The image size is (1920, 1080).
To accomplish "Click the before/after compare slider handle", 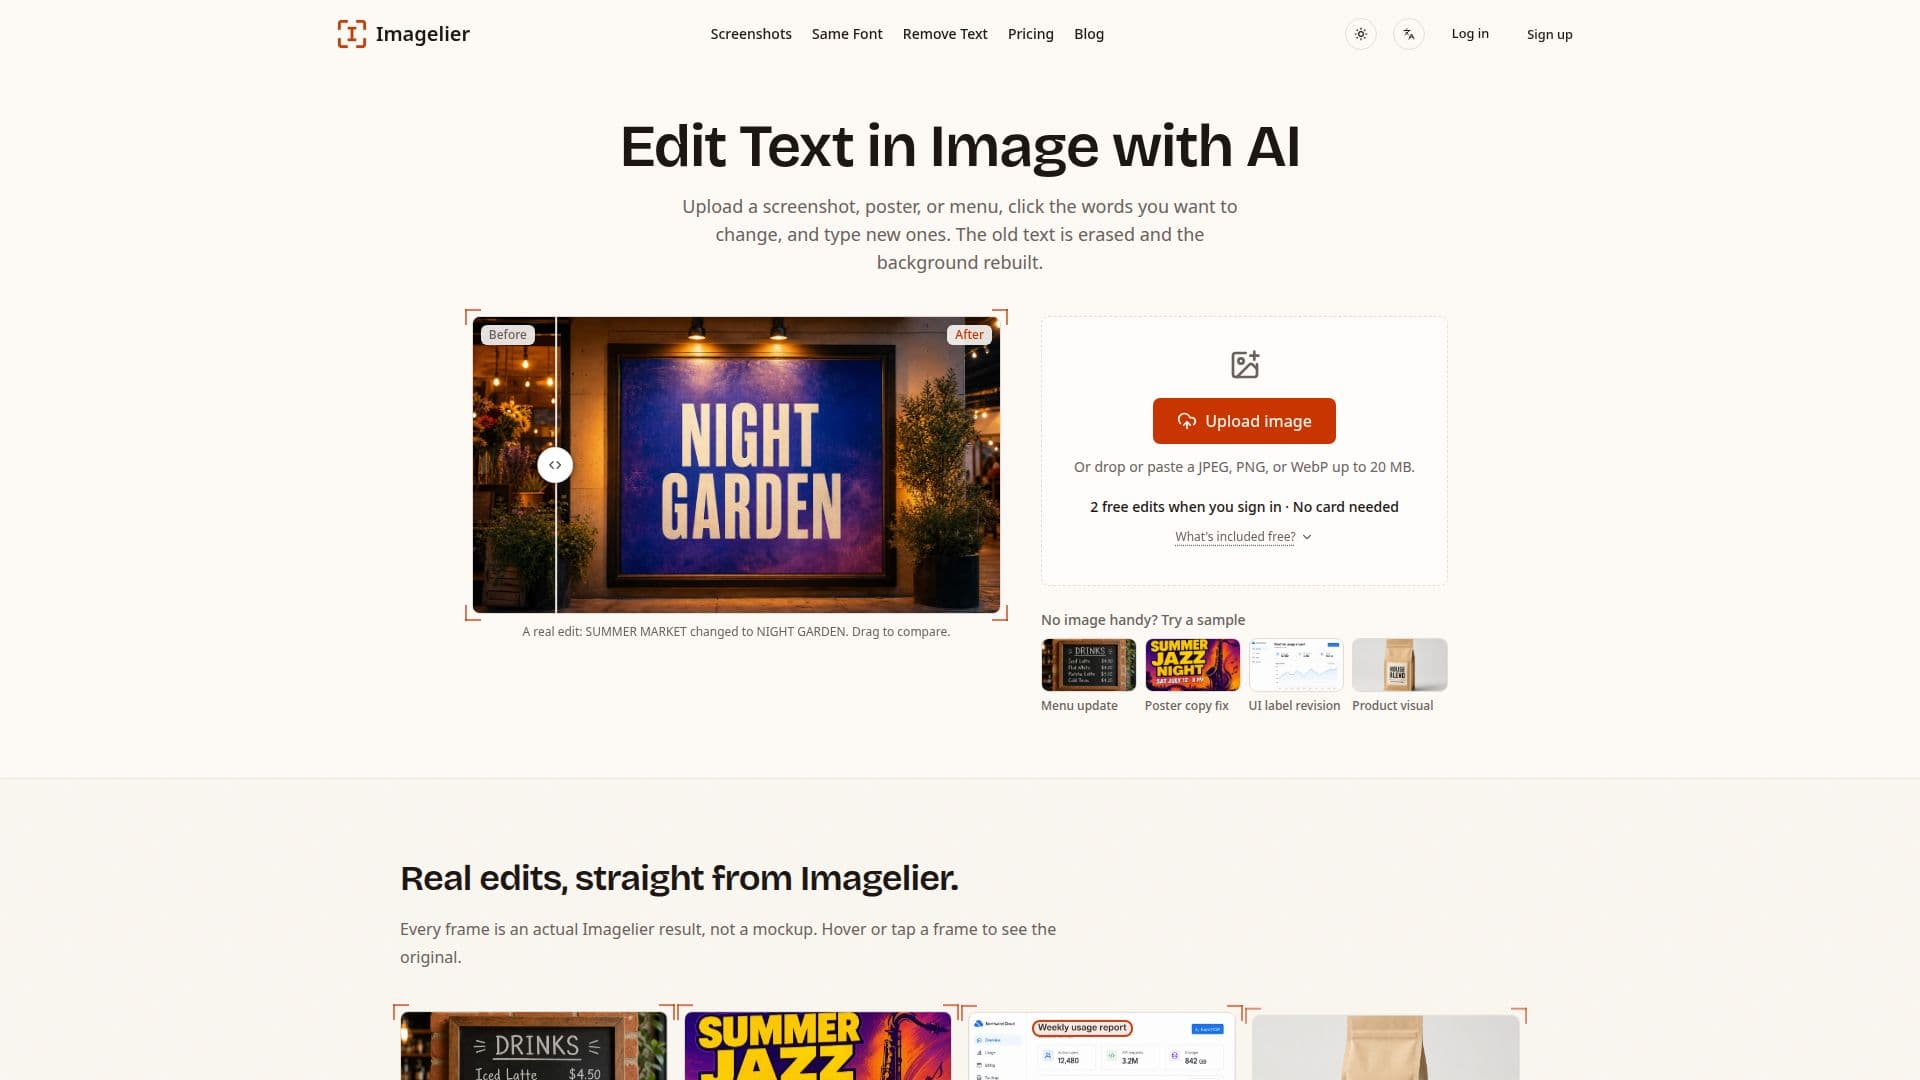I will [555, 465].
